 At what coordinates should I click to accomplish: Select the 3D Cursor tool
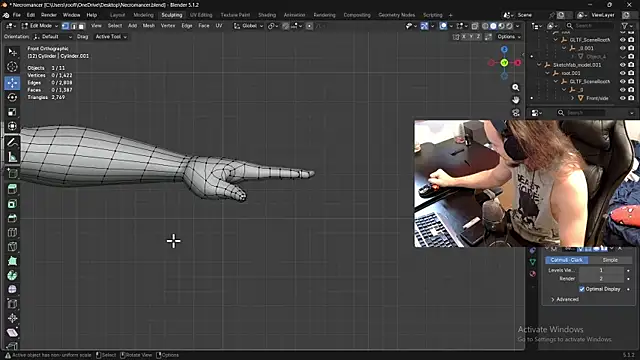12,67
